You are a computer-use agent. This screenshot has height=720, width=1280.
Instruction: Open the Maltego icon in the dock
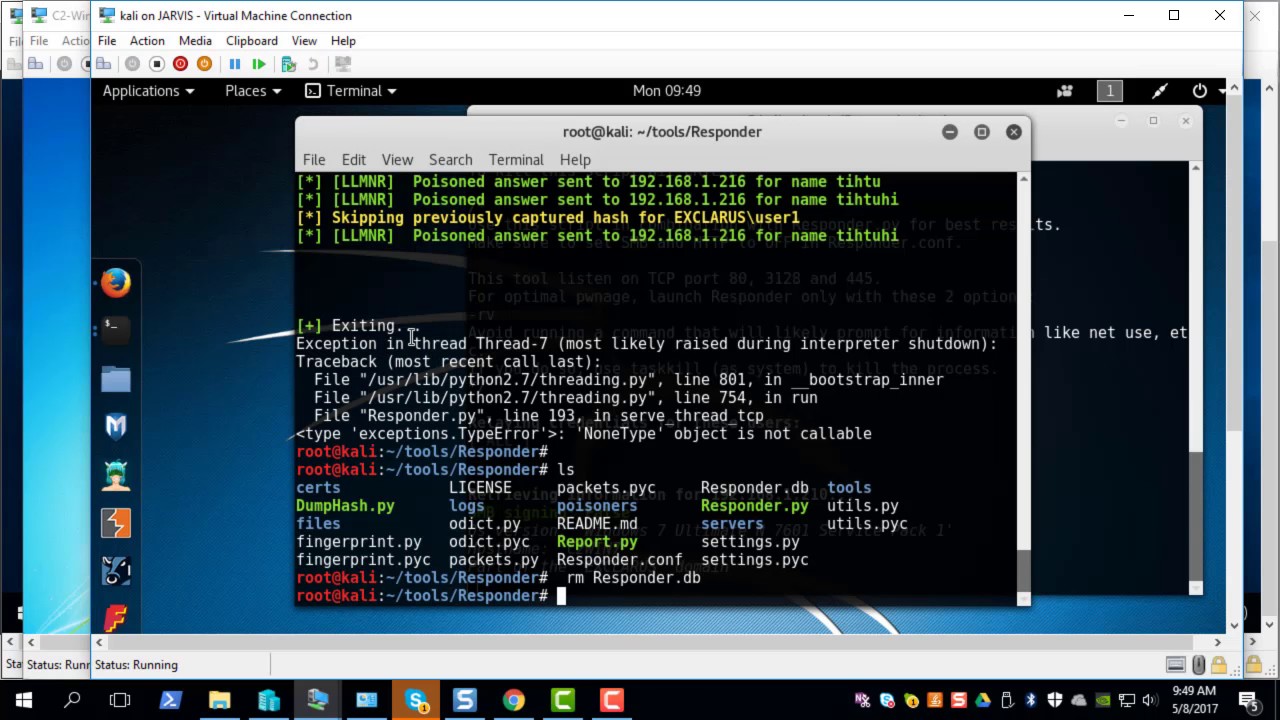coord(116,570)
